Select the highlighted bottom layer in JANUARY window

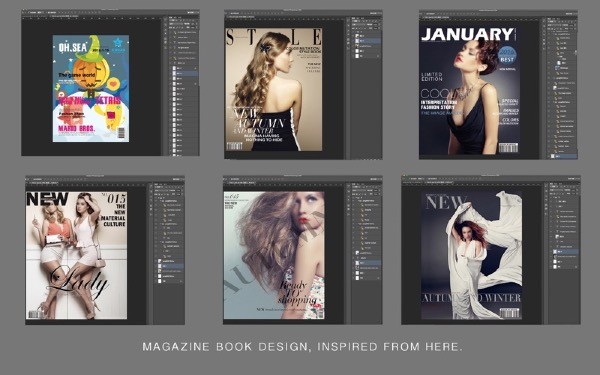point(563,156)
